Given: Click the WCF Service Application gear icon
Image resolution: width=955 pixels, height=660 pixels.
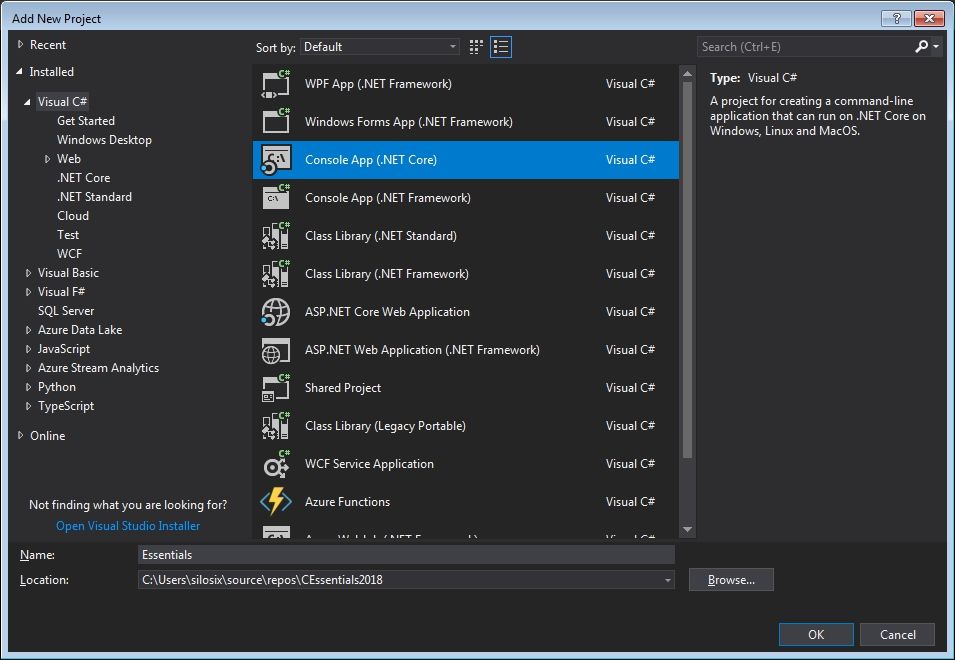Looking at the screenshot, I should pyautogui.click(x=275, y=464).
